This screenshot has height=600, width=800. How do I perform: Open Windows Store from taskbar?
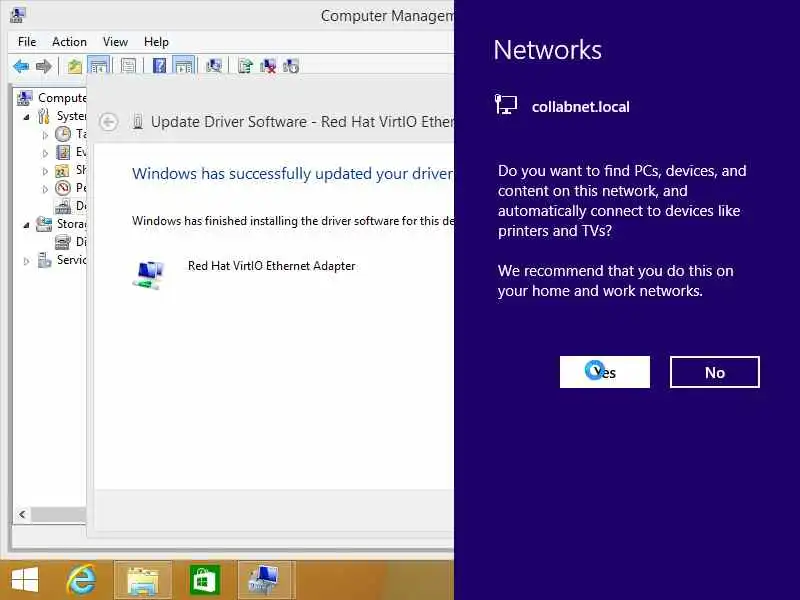point(205,580)
